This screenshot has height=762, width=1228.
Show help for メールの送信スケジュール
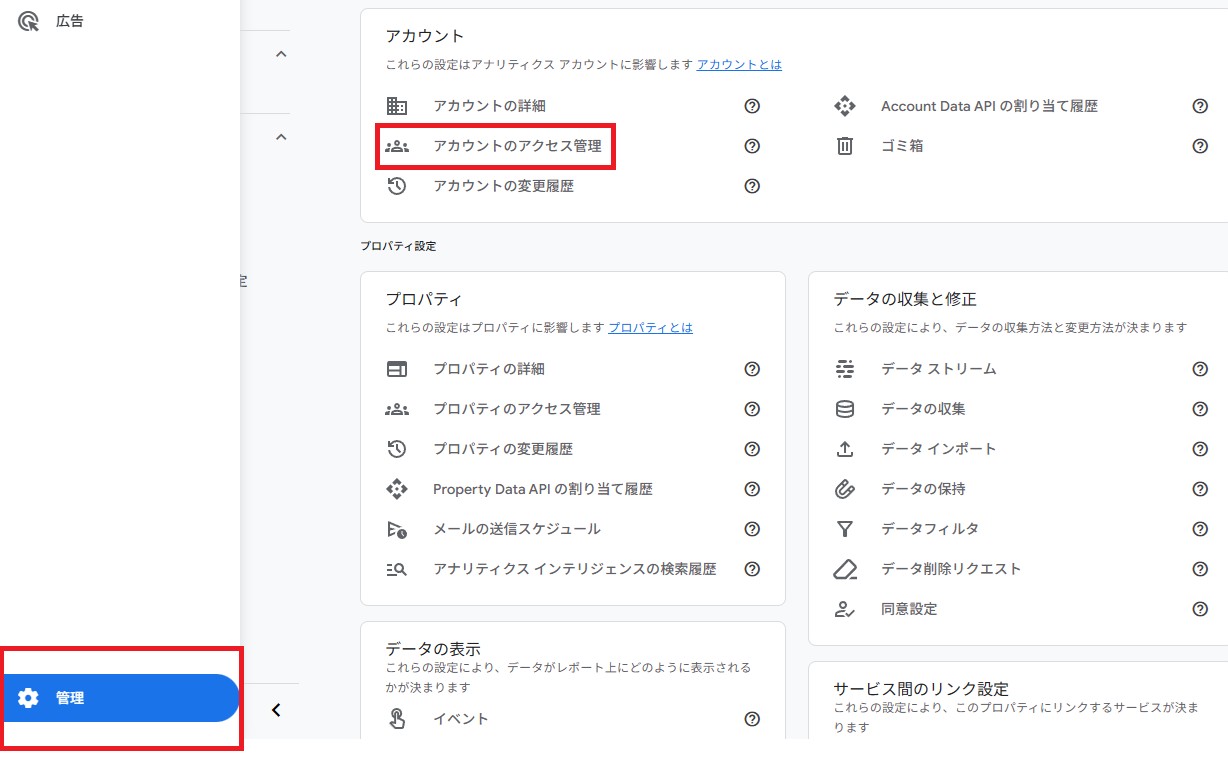pos(752,529)
